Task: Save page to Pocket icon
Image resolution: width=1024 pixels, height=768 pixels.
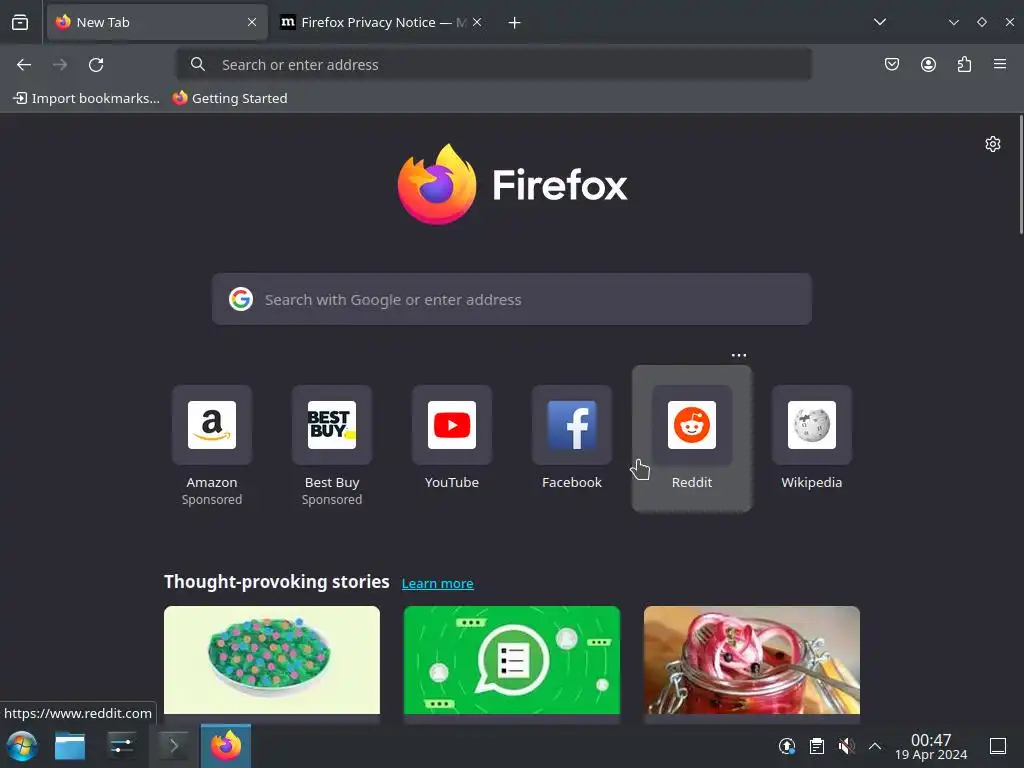Action: [x=891, y=64]
